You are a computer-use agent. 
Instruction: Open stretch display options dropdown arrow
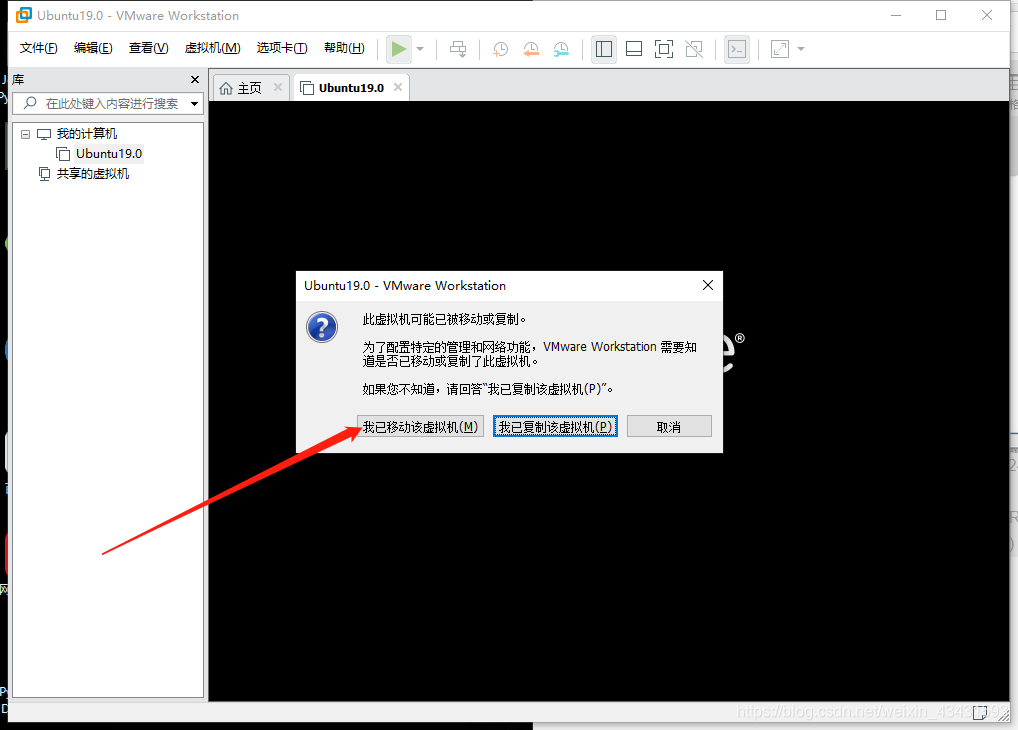coord(801,49)
